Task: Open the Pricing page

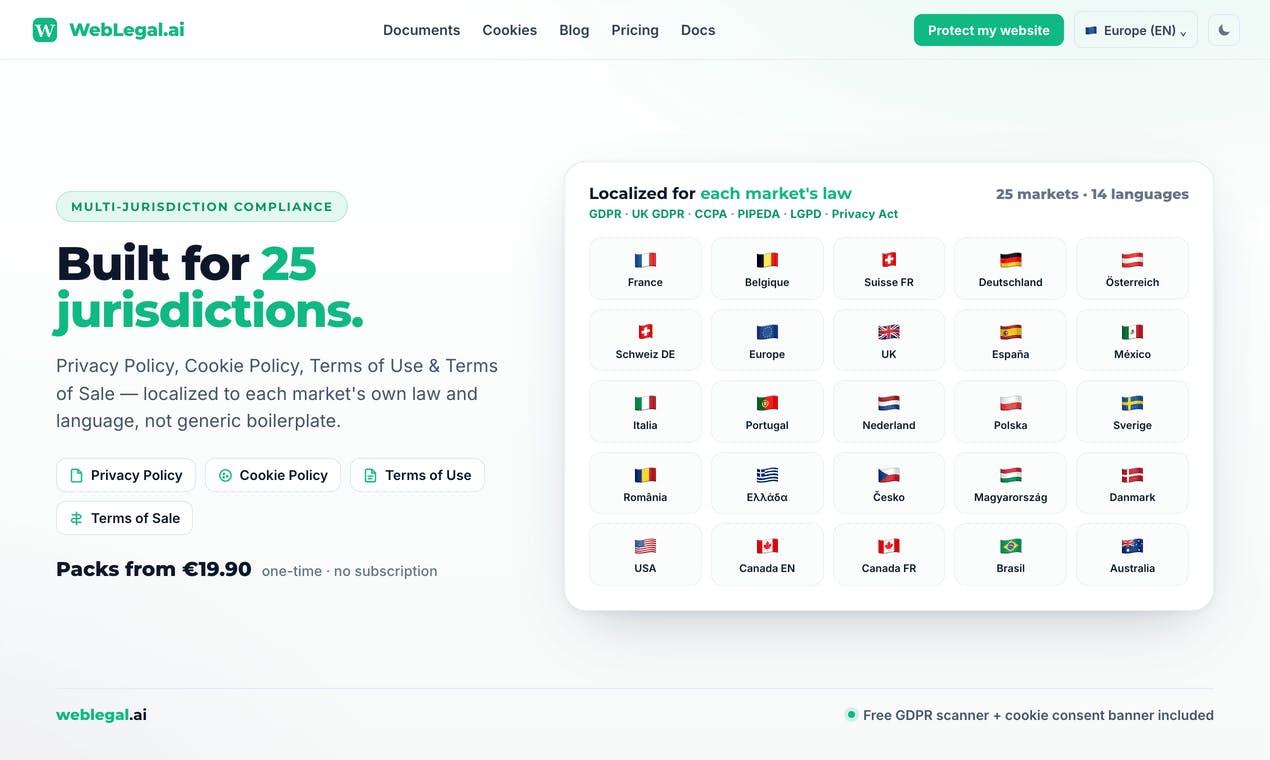Action: point(635,30)
